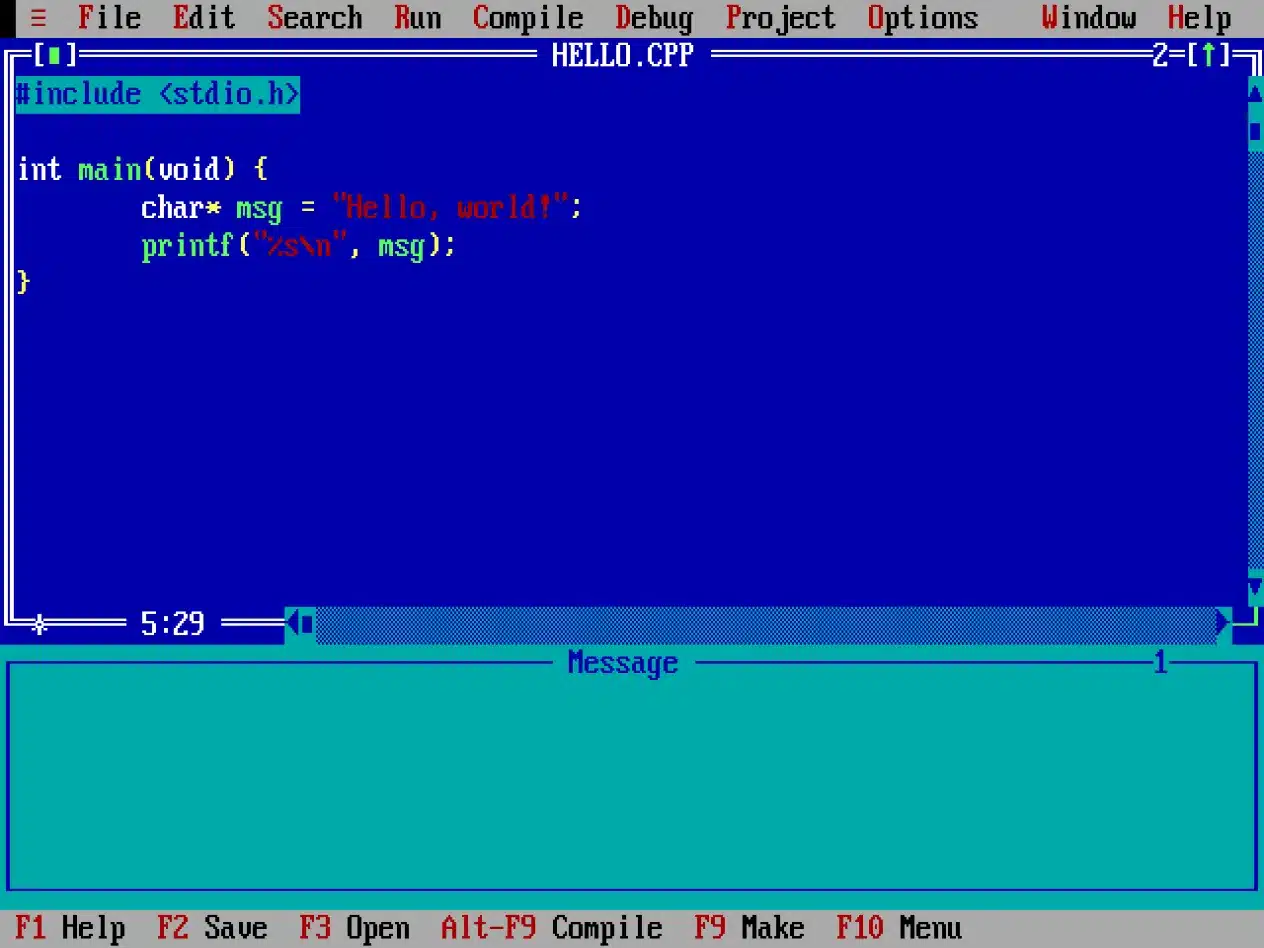Screen dimensions: 1264x948
Task: Click the closing brace of main
Action: pyautogui.click(x=24, y=283)
